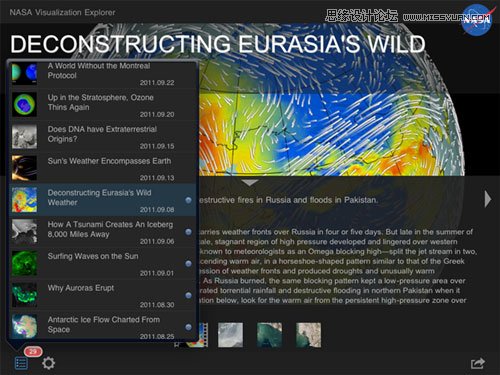Image resolution: width=500 pixels, height=375 pixels.
Task: Click the DNA story grayscale thumbnail
Action: (24, 136)
